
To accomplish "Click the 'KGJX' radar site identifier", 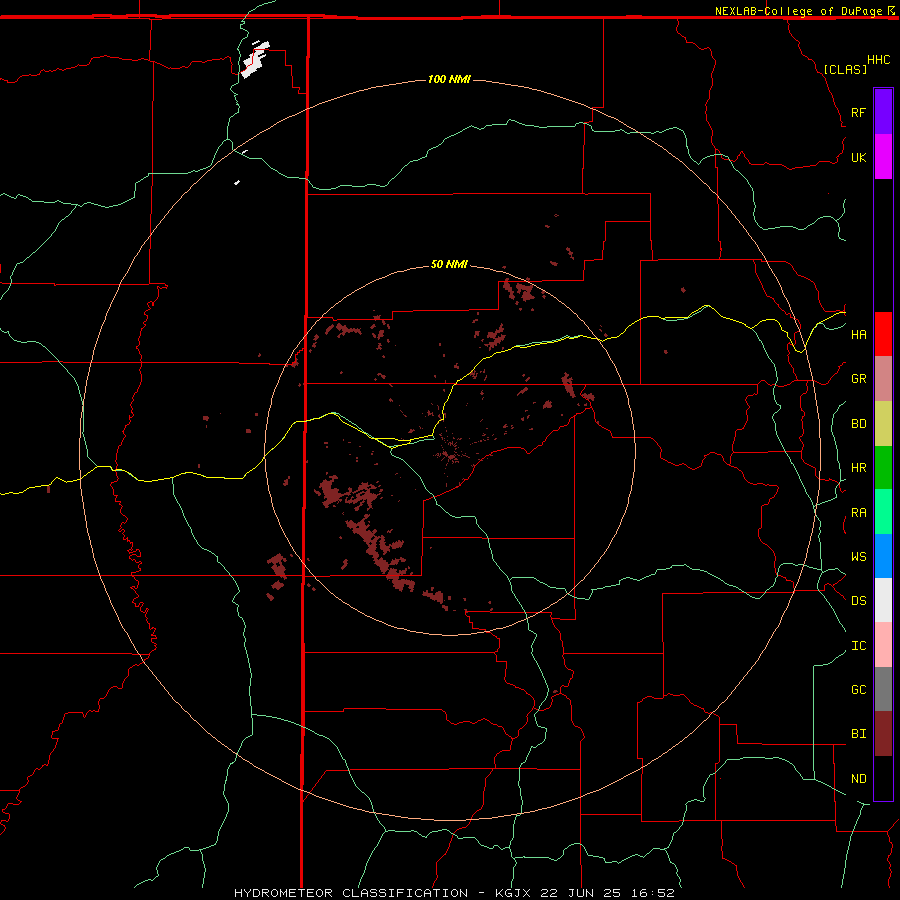I will [513, 893].
